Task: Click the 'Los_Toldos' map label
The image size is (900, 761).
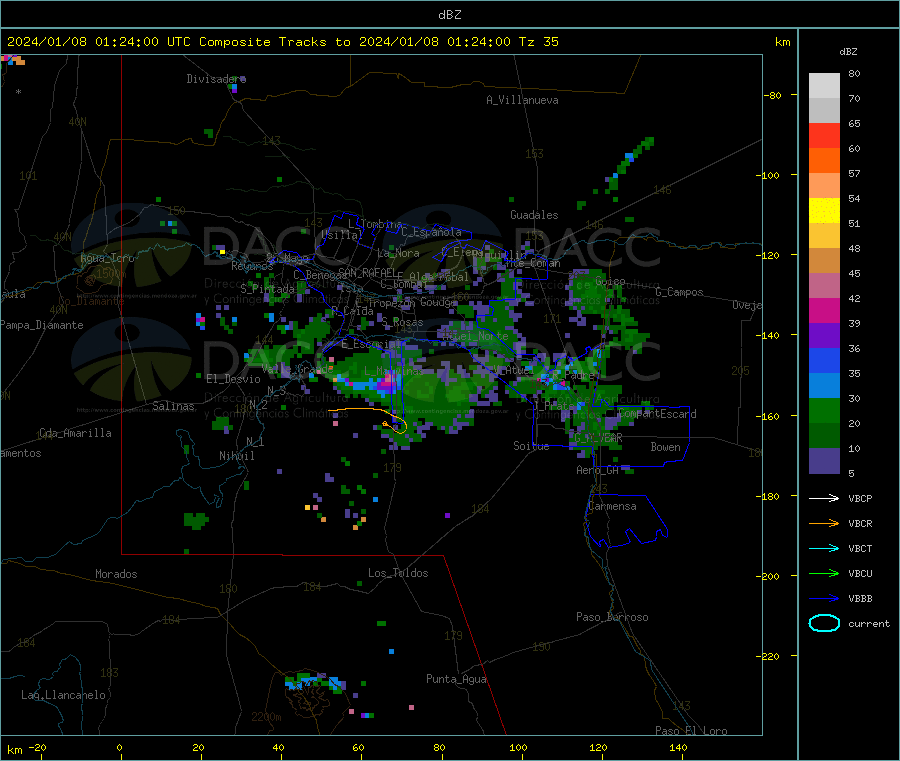Action: coord(398,573)
